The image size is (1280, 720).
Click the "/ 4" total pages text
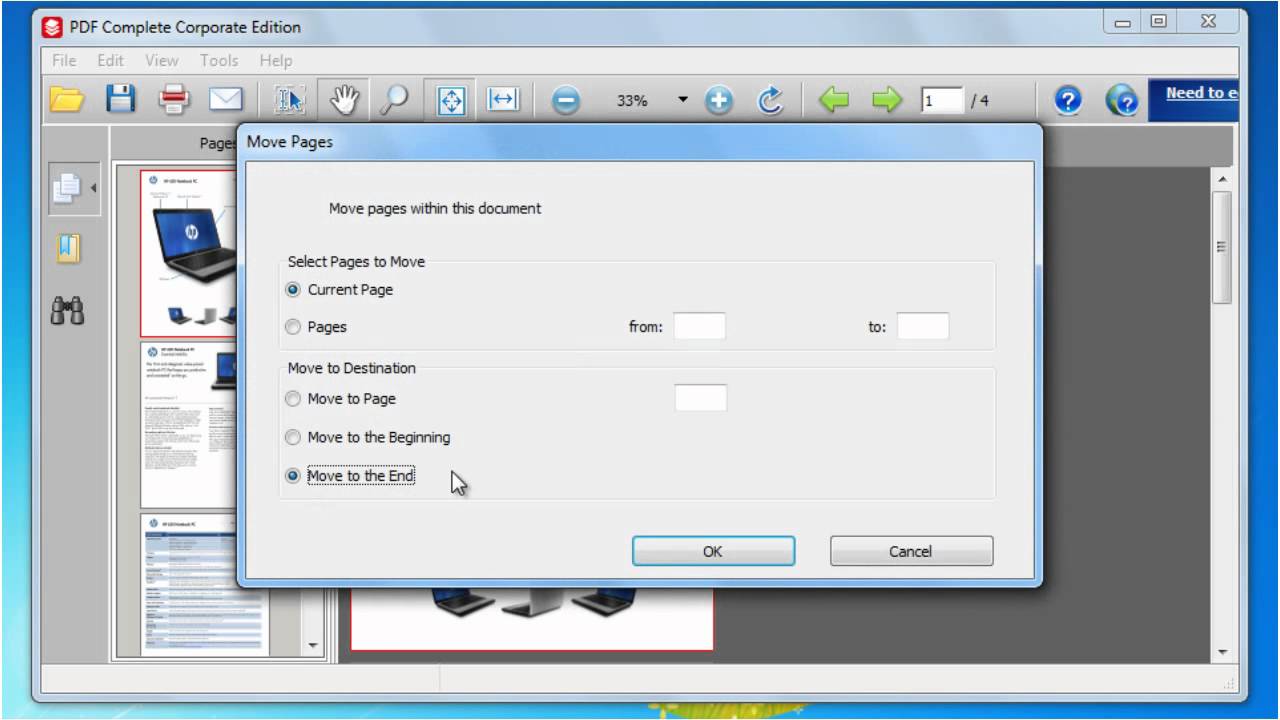pos(979,101)
